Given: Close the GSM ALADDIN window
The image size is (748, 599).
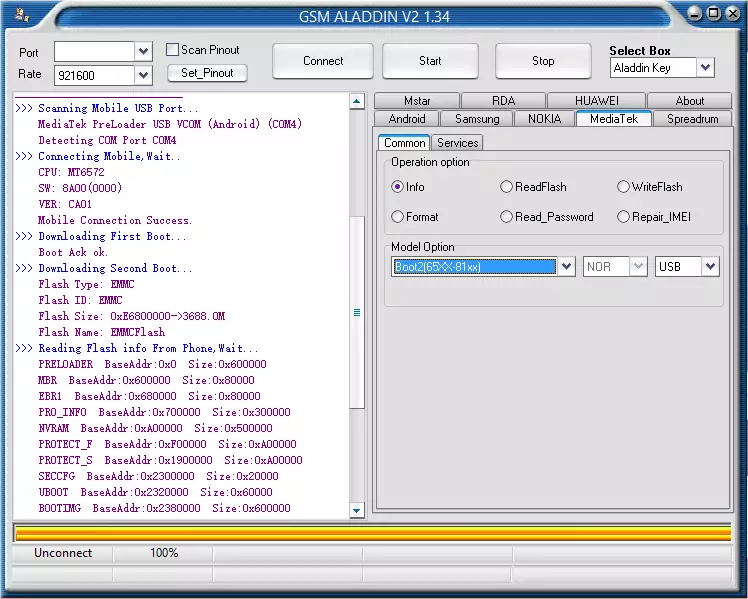Looking at the screenshot, I should point(733,13).
